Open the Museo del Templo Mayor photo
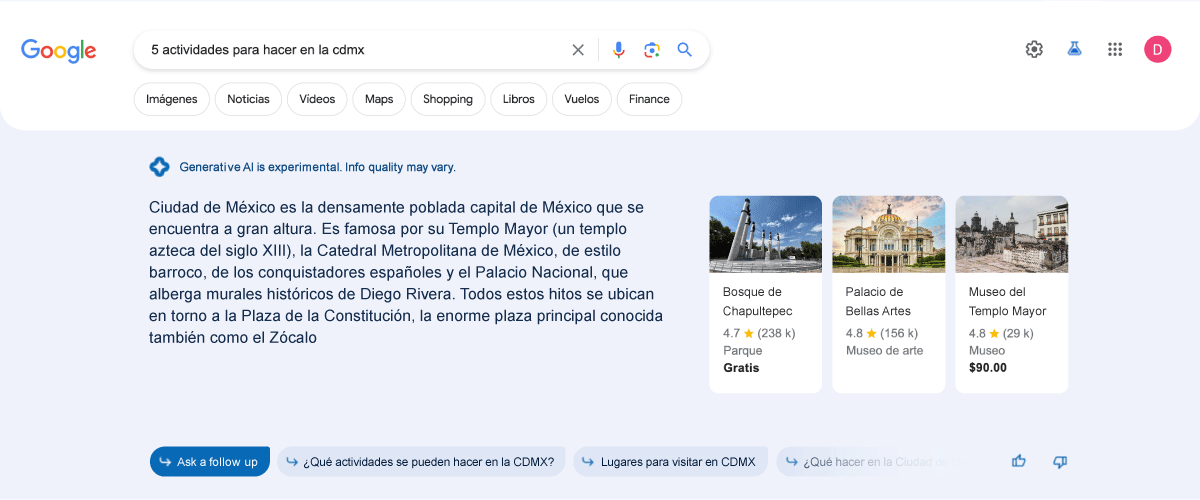 tap(1011, 234)
